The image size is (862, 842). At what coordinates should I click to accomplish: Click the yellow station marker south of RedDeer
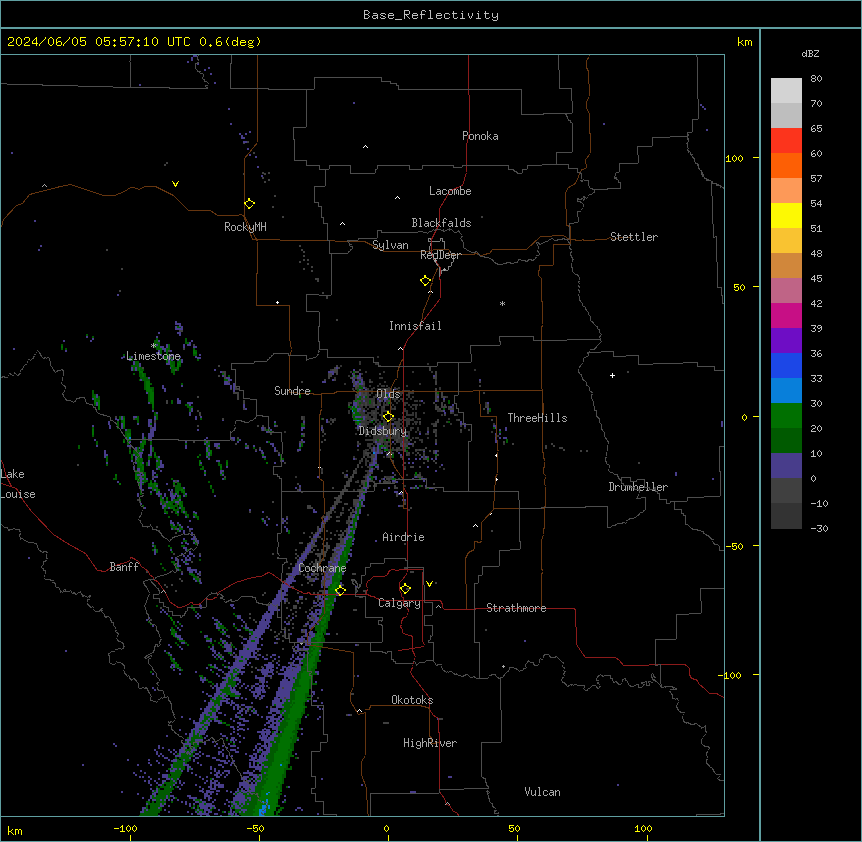click(x=426, y=281)
